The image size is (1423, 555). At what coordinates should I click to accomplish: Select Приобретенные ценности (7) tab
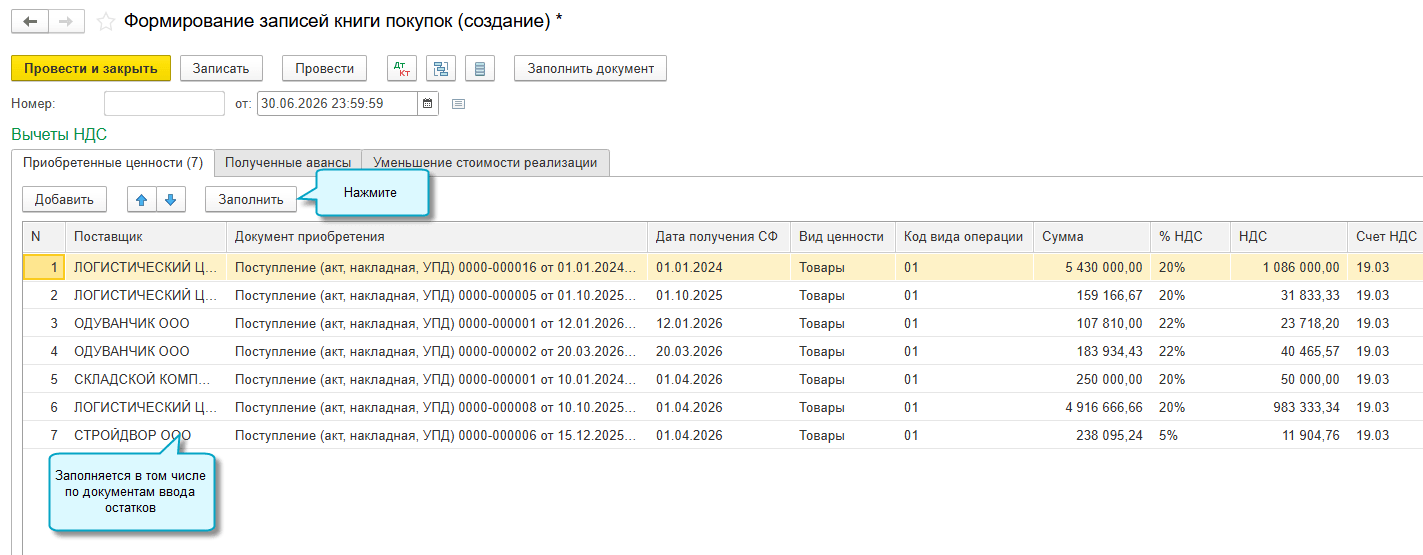pos(113,163)
